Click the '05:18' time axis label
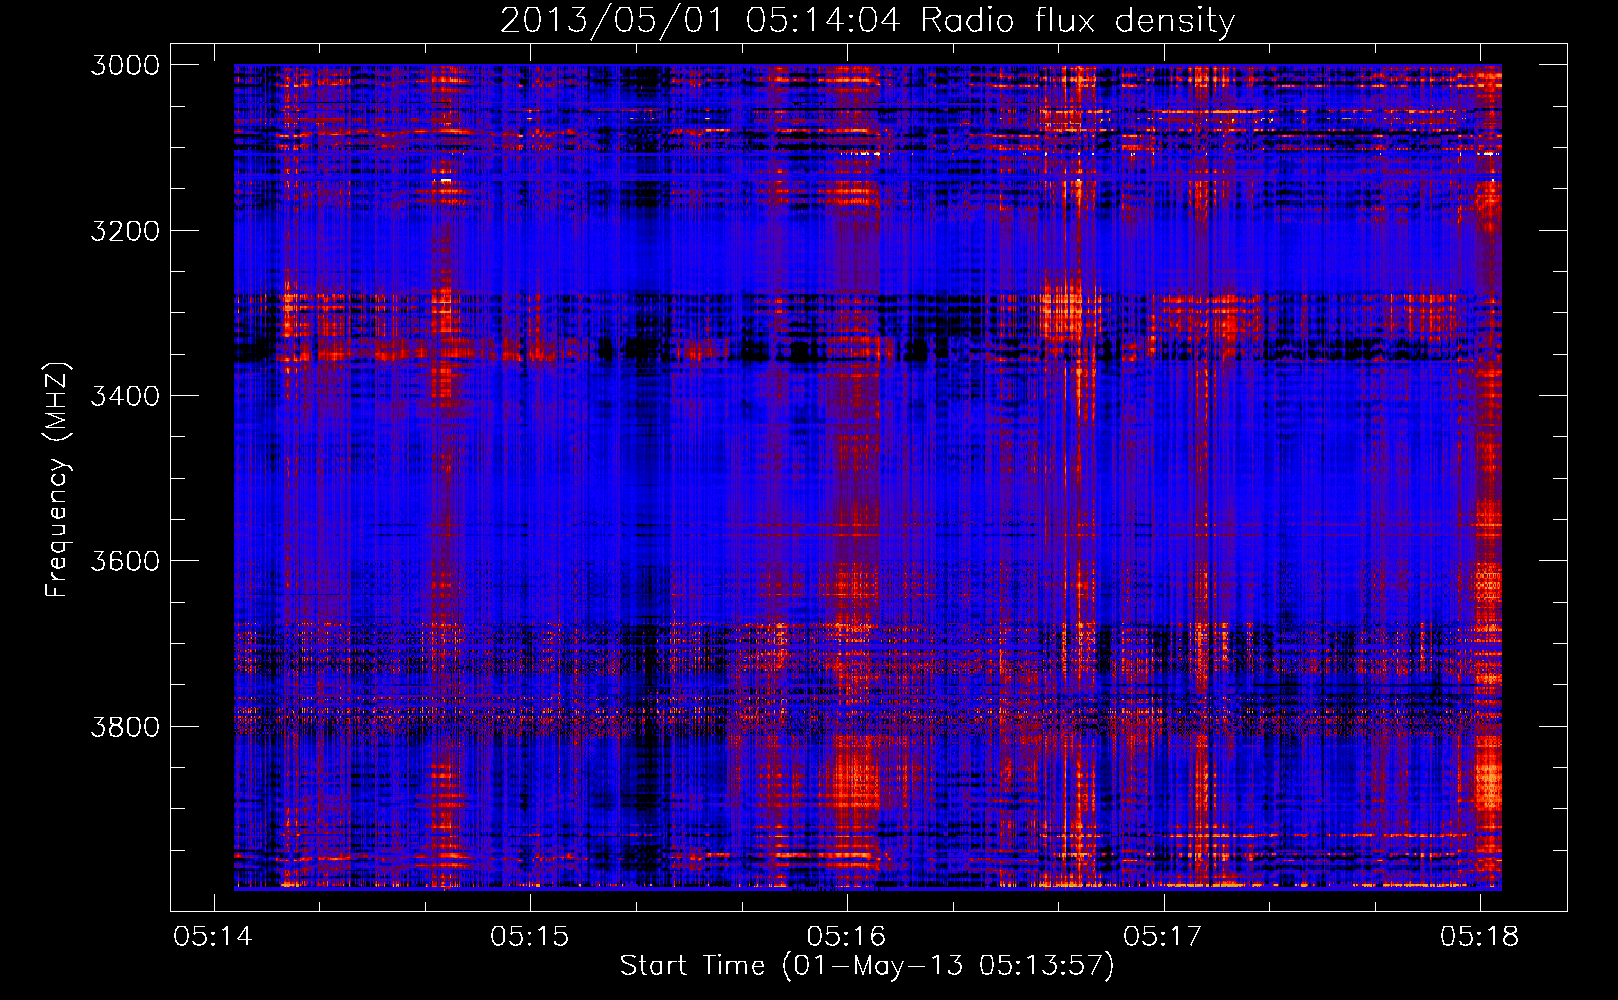This screenshot has height=1000, width=1618. coord(1479,936)
